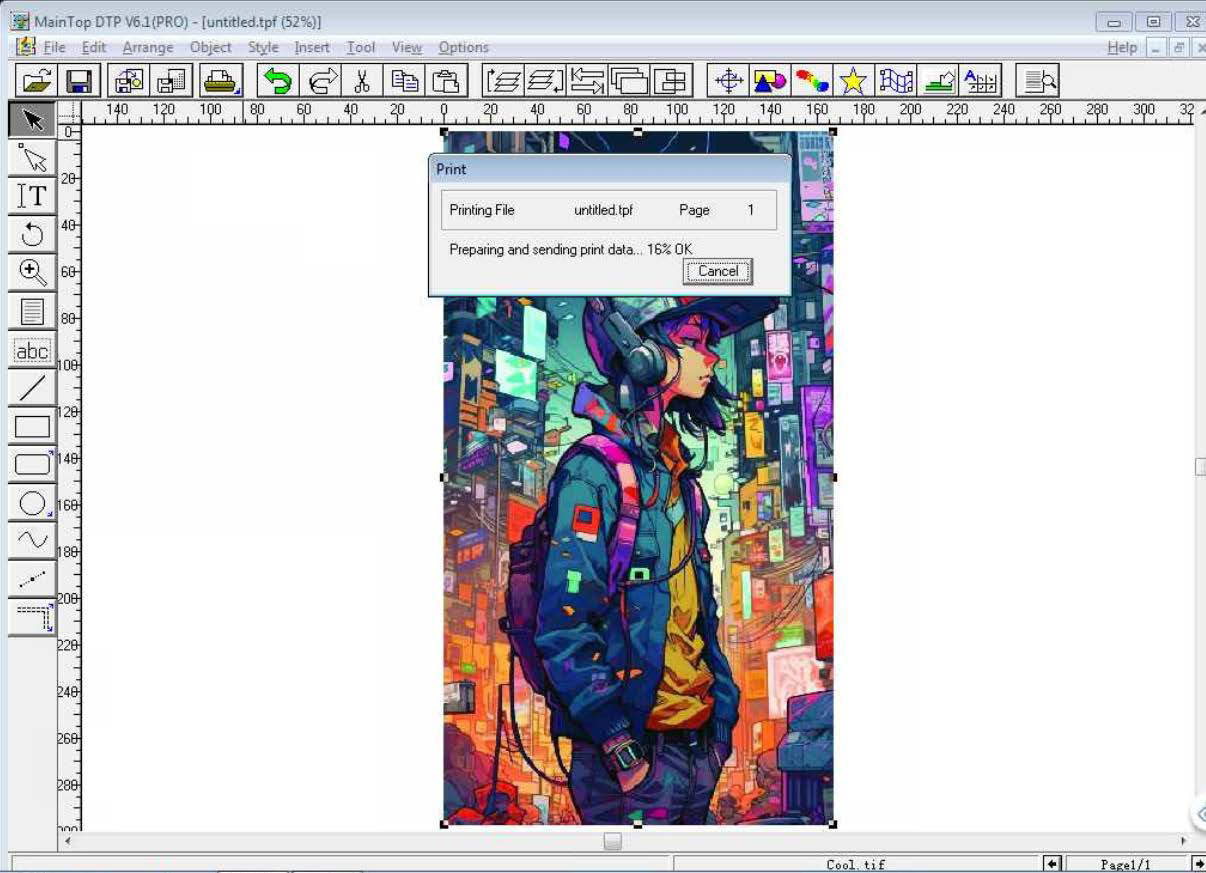Click the vertical scrollbar thumb on right edge
The height and width of the screenshot is (873, 1206).
1200,467
